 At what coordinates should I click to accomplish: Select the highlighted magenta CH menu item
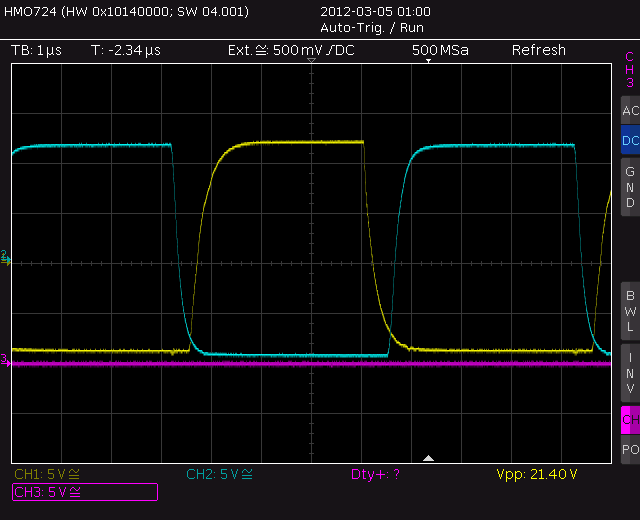coord(630,420)
